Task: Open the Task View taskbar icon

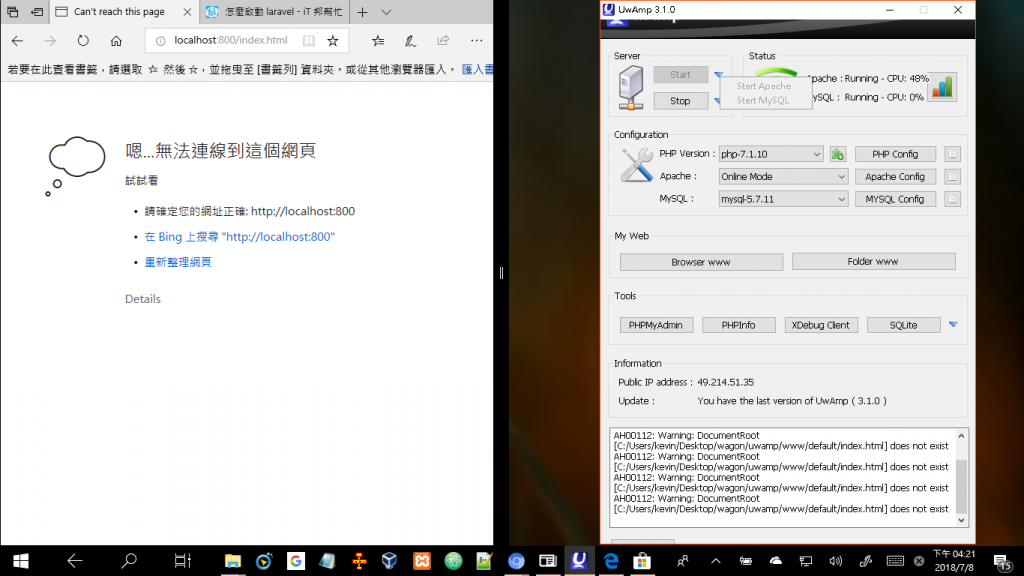Action: [x=182, y=560]
